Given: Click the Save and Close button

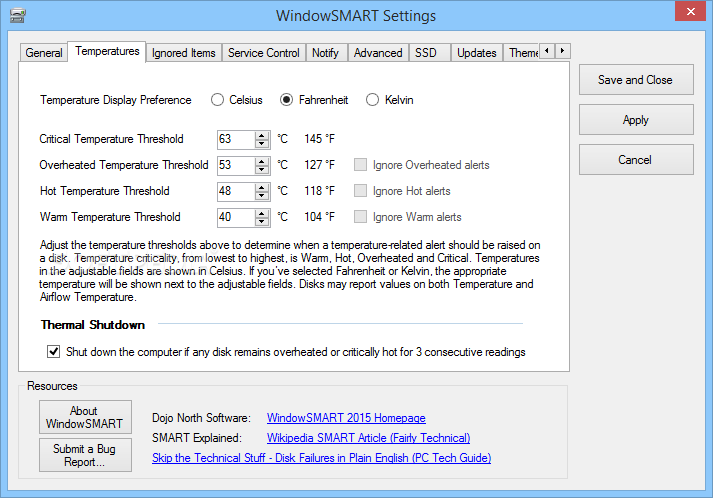Looking at the screenshot, I should click(x=636, y=80).
